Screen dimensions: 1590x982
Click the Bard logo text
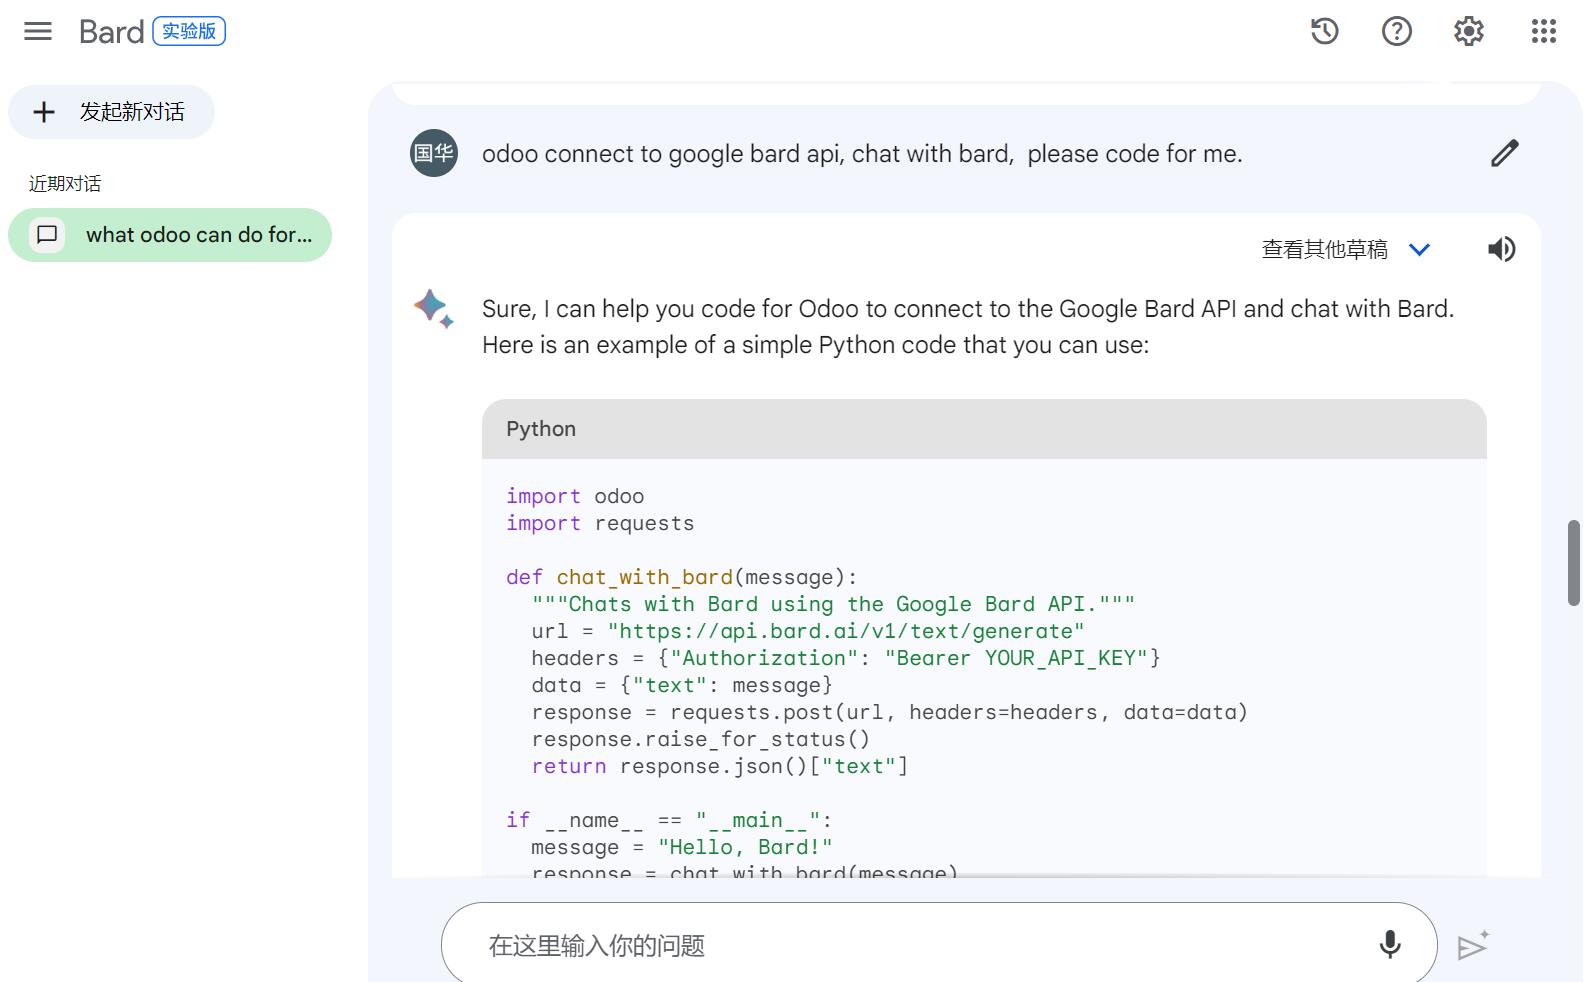point(112,32)
